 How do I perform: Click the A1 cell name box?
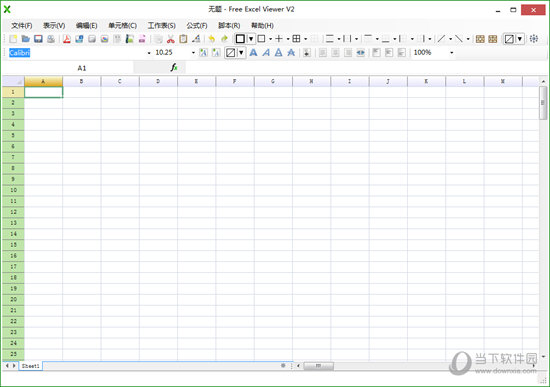pos(68,68)
